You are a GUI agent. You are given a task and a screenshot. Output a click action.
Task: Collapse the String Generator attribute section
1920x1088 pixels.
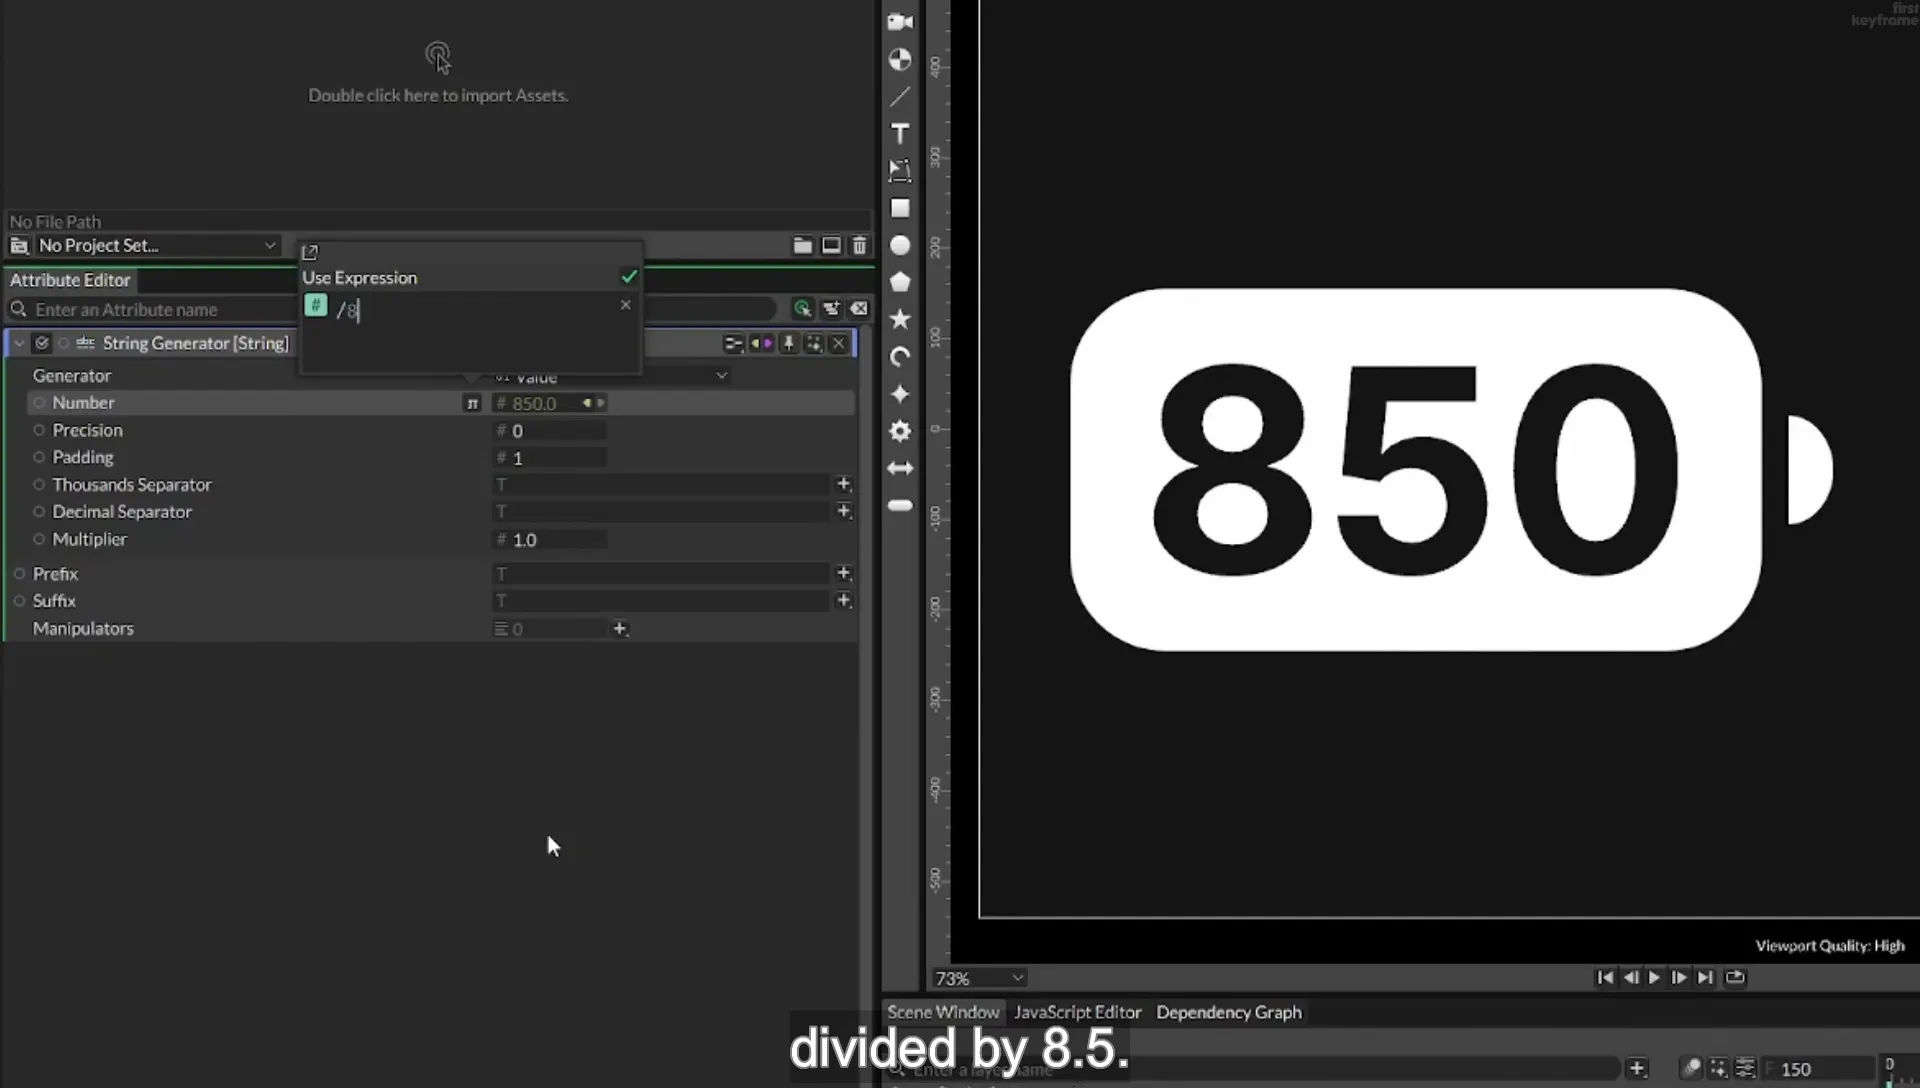[x=19, y=343]
